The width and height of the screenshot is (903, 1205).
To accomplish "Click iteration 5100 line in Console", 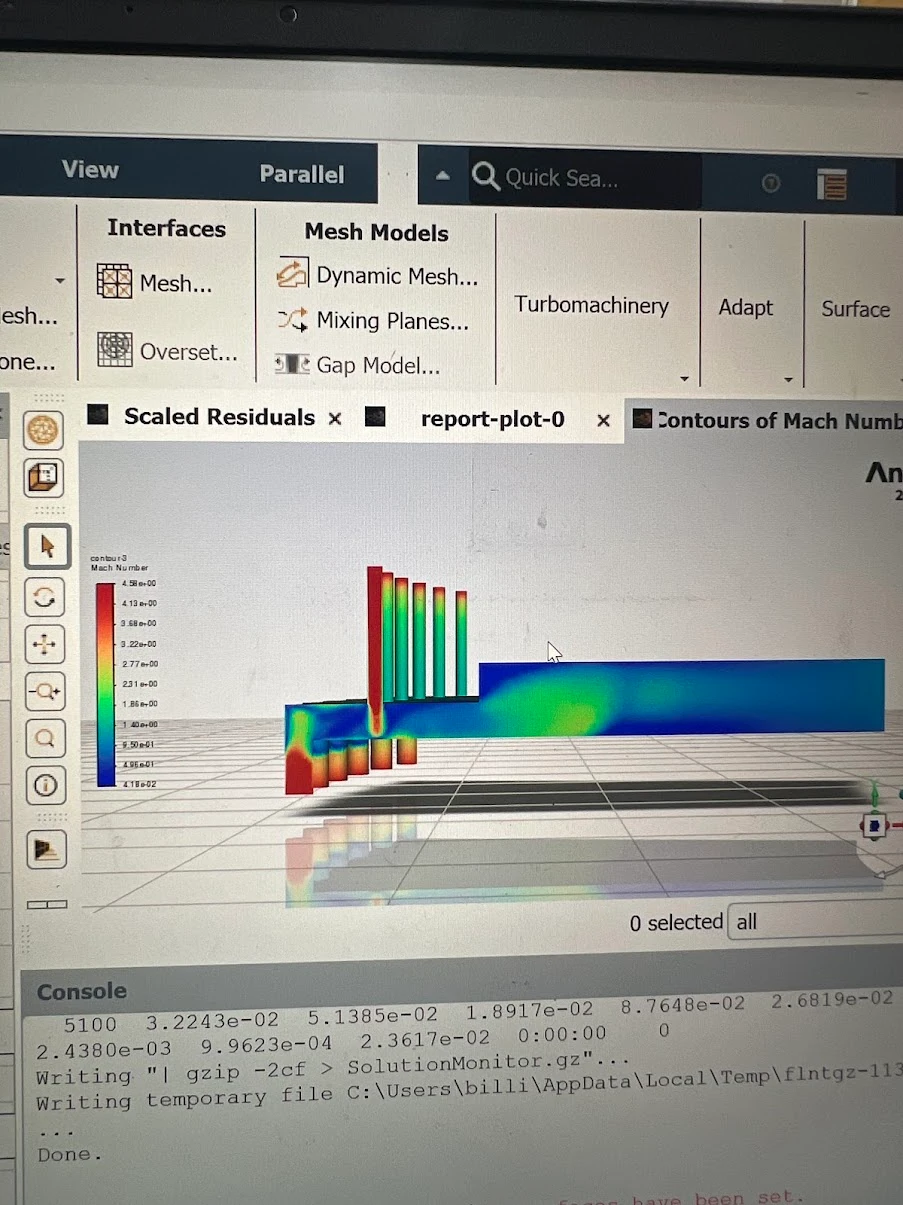I will click(x=478, y=1011).
